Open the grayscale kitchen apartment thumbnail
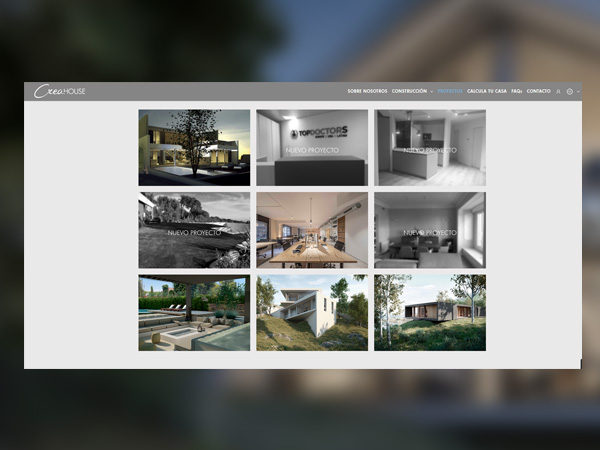Screen dimensions: 600x450 430,148
